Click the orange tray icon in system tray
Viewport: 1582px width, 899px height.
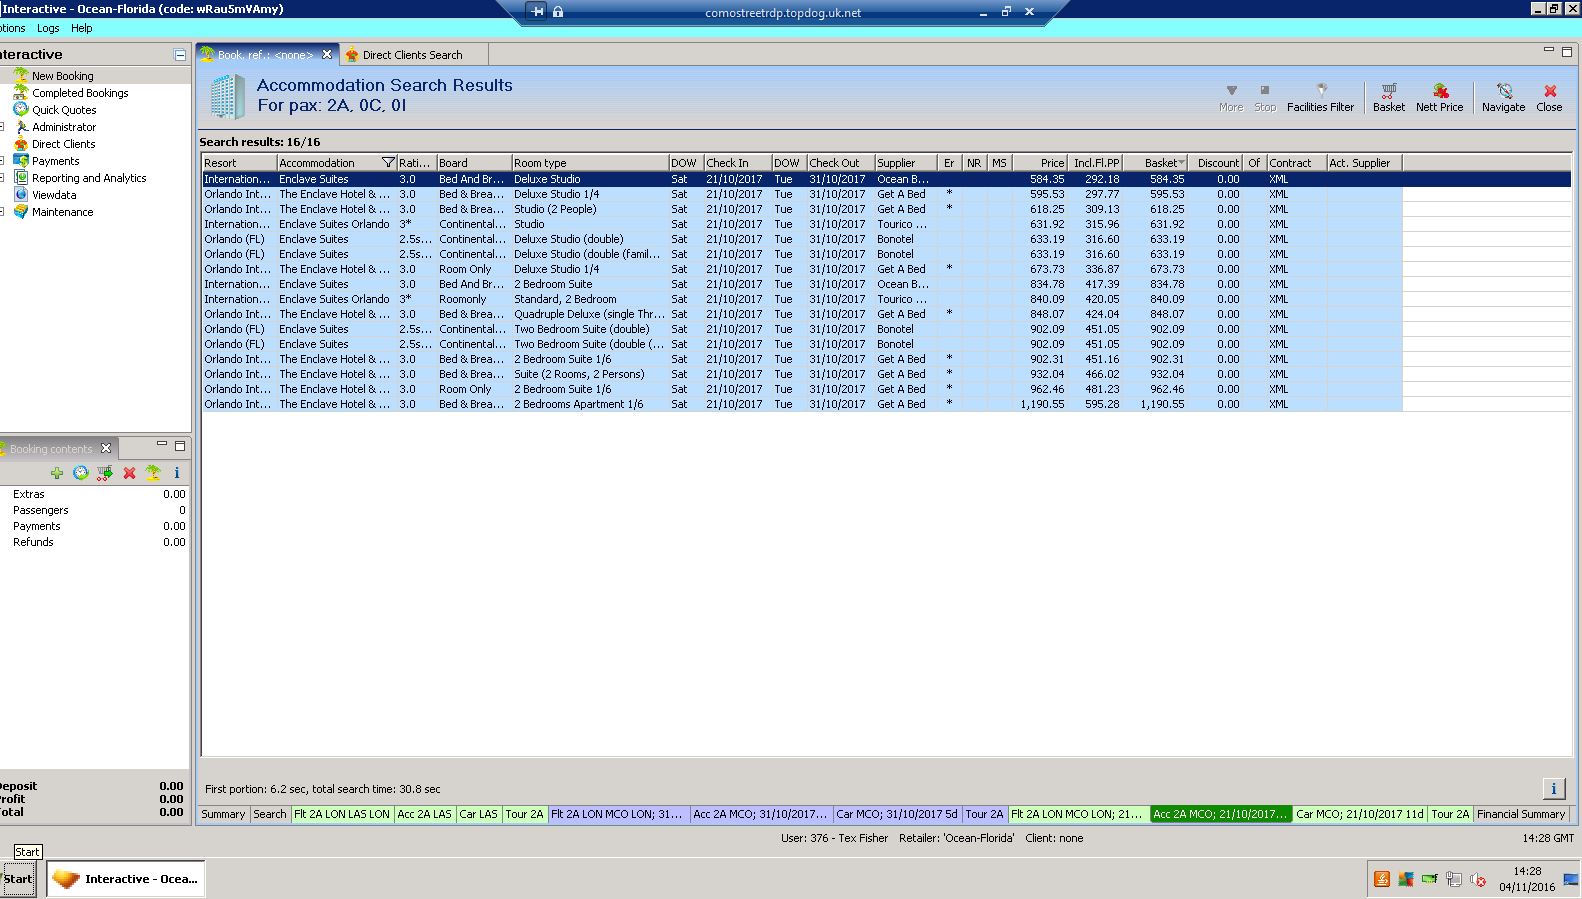point(1382,879)
